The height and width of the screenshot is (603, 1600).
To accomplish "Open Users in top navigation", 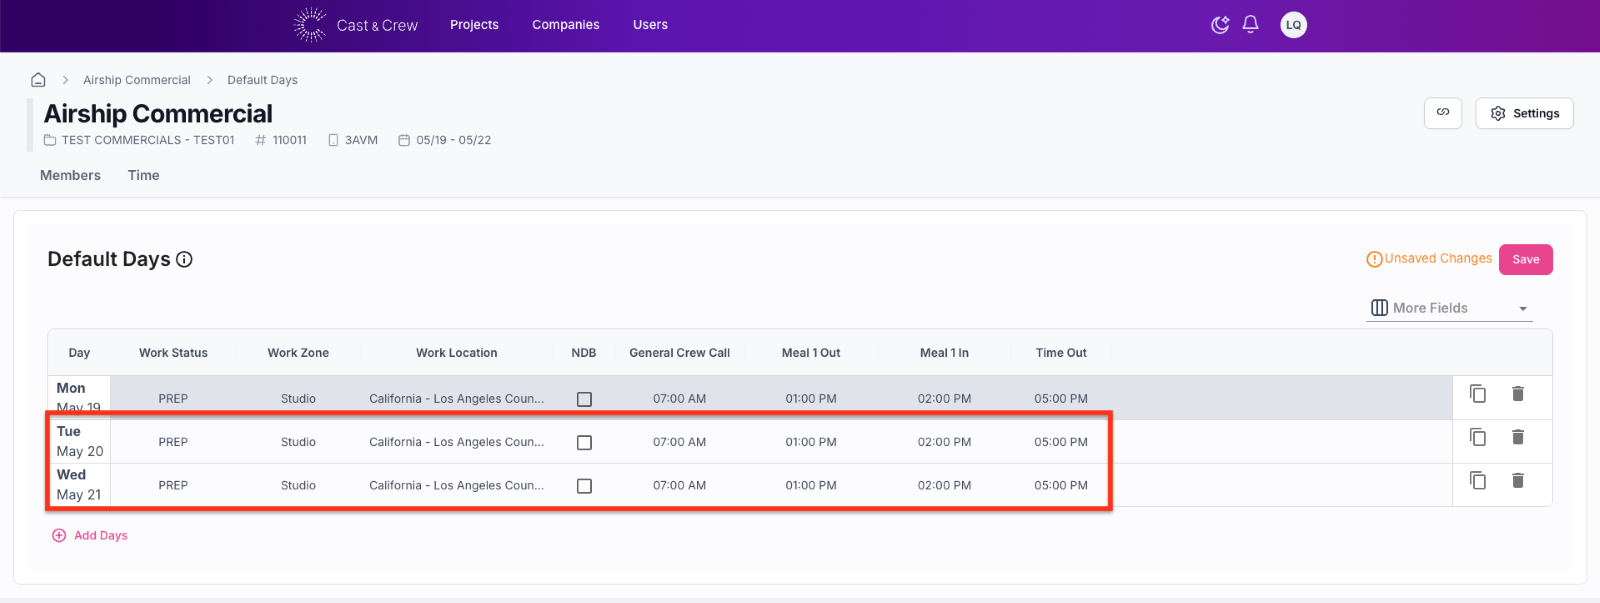I will (x=650, y=25).
